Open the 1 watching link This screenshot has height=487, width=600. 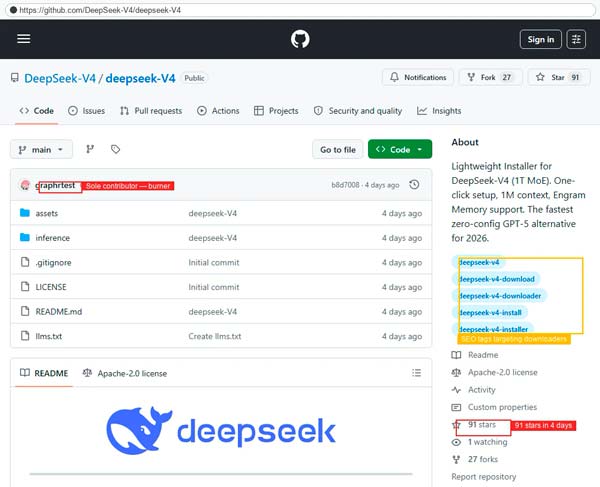[488, 442]
